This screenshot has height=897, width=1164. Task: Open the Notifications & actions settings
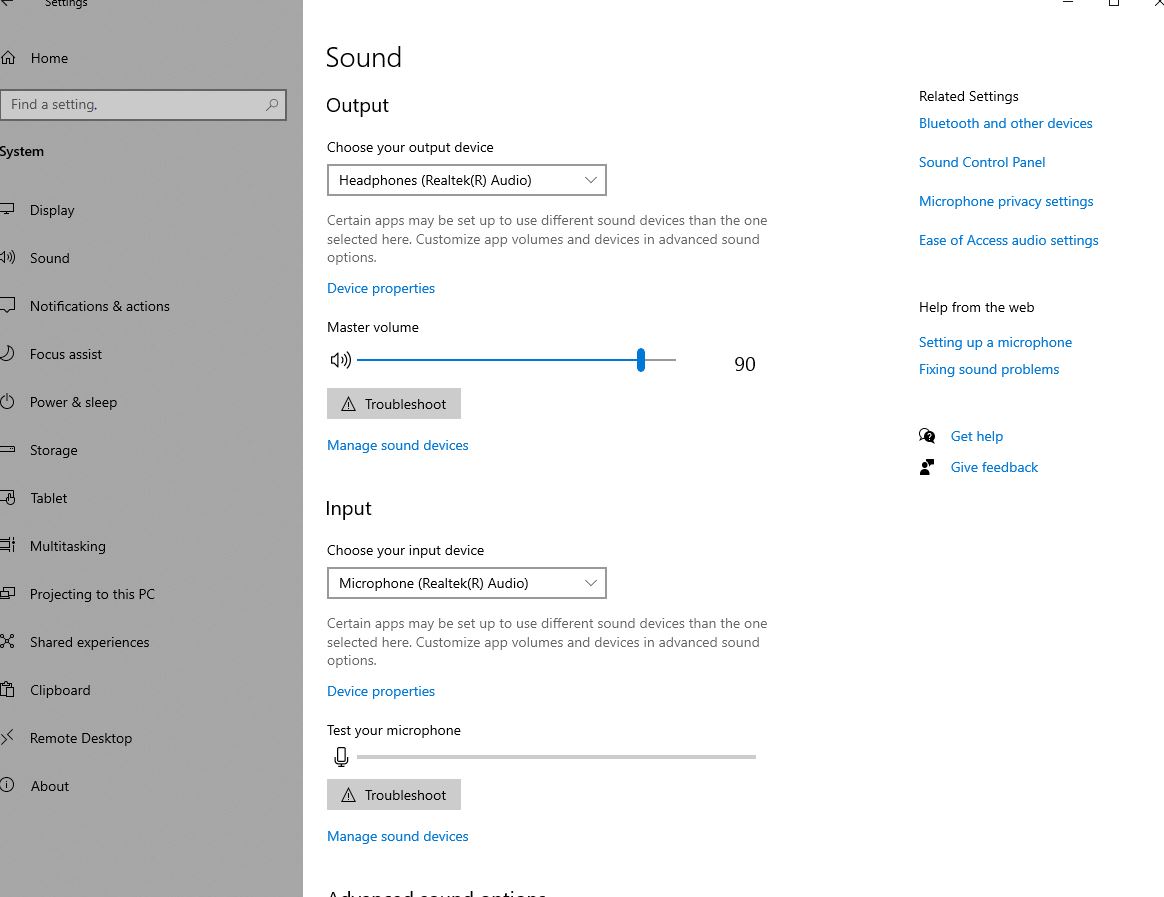(x=99, y=306)
